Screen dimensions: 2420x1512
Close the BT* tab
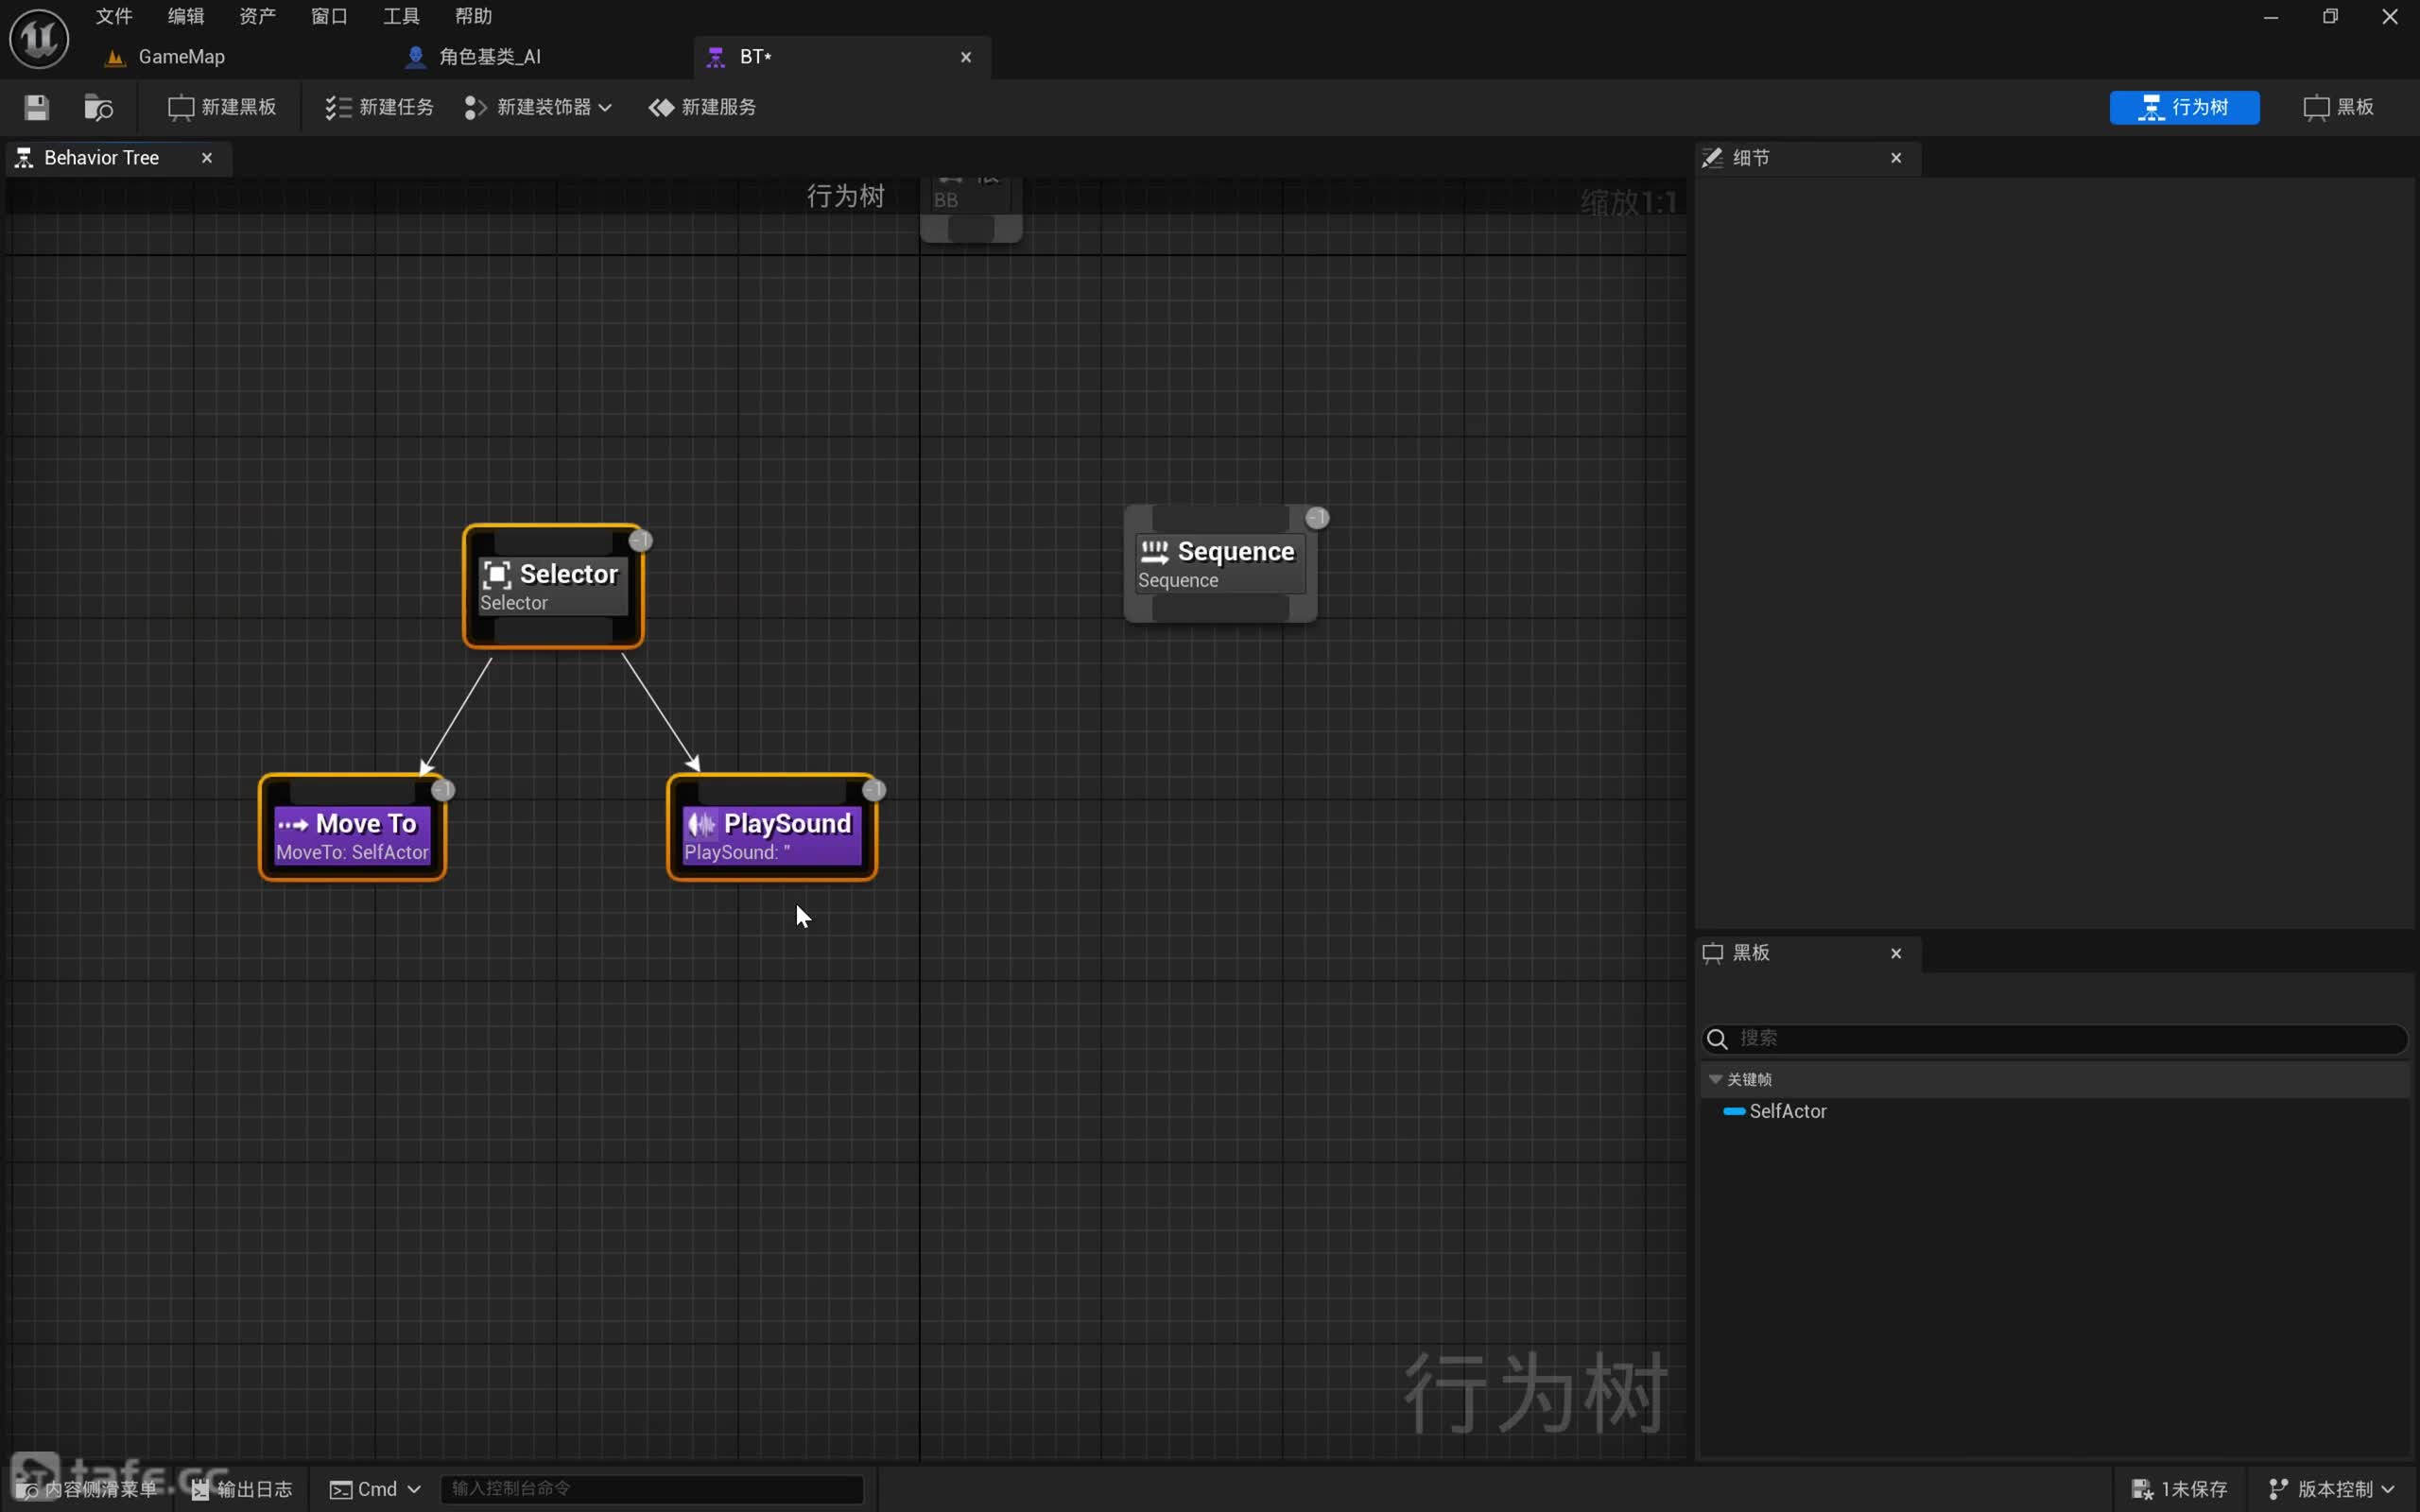[x=966, y=57]
